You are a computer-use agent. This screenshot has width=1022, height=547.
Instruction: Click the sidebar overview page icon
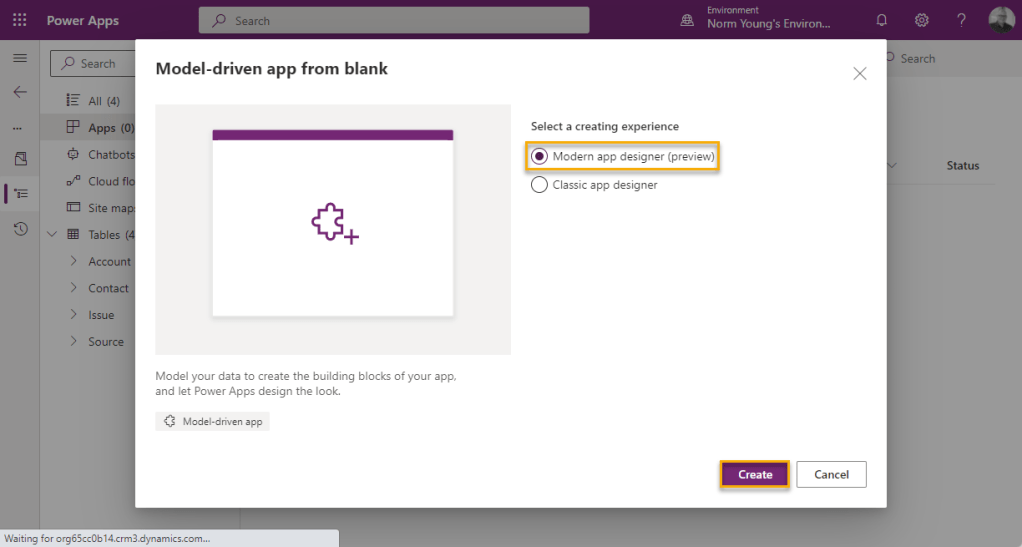click(x=21, y=158)
